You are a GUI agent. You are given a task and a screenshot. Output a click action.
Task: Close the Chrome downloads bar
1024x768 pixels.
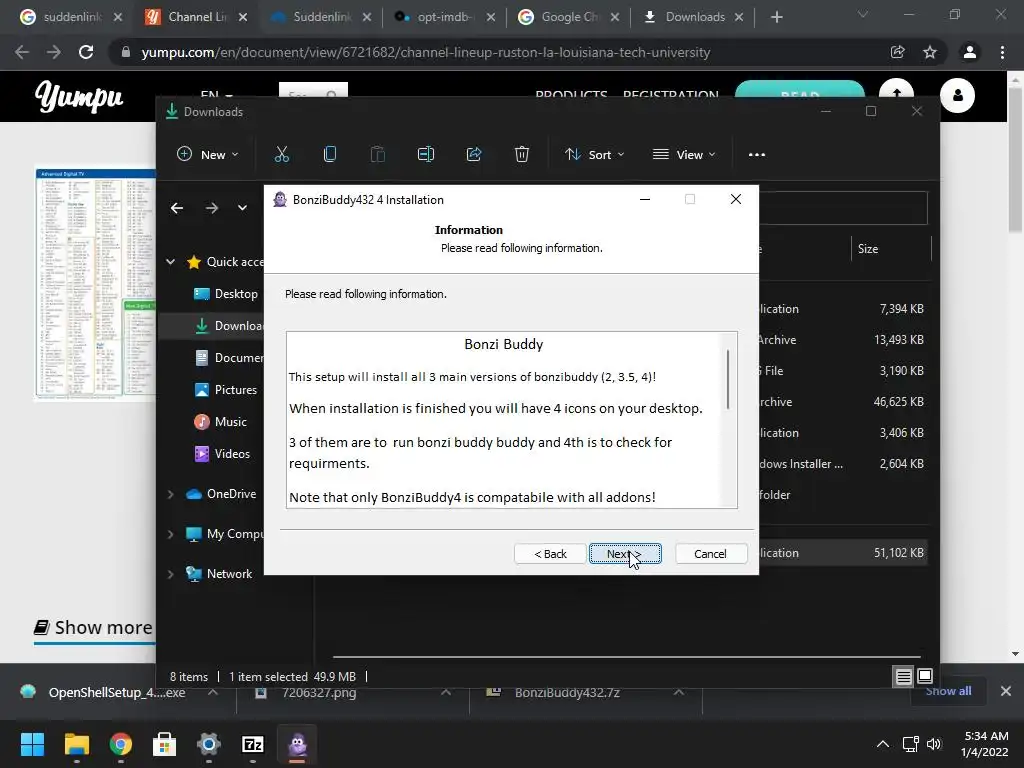(x=1006, y=691)
